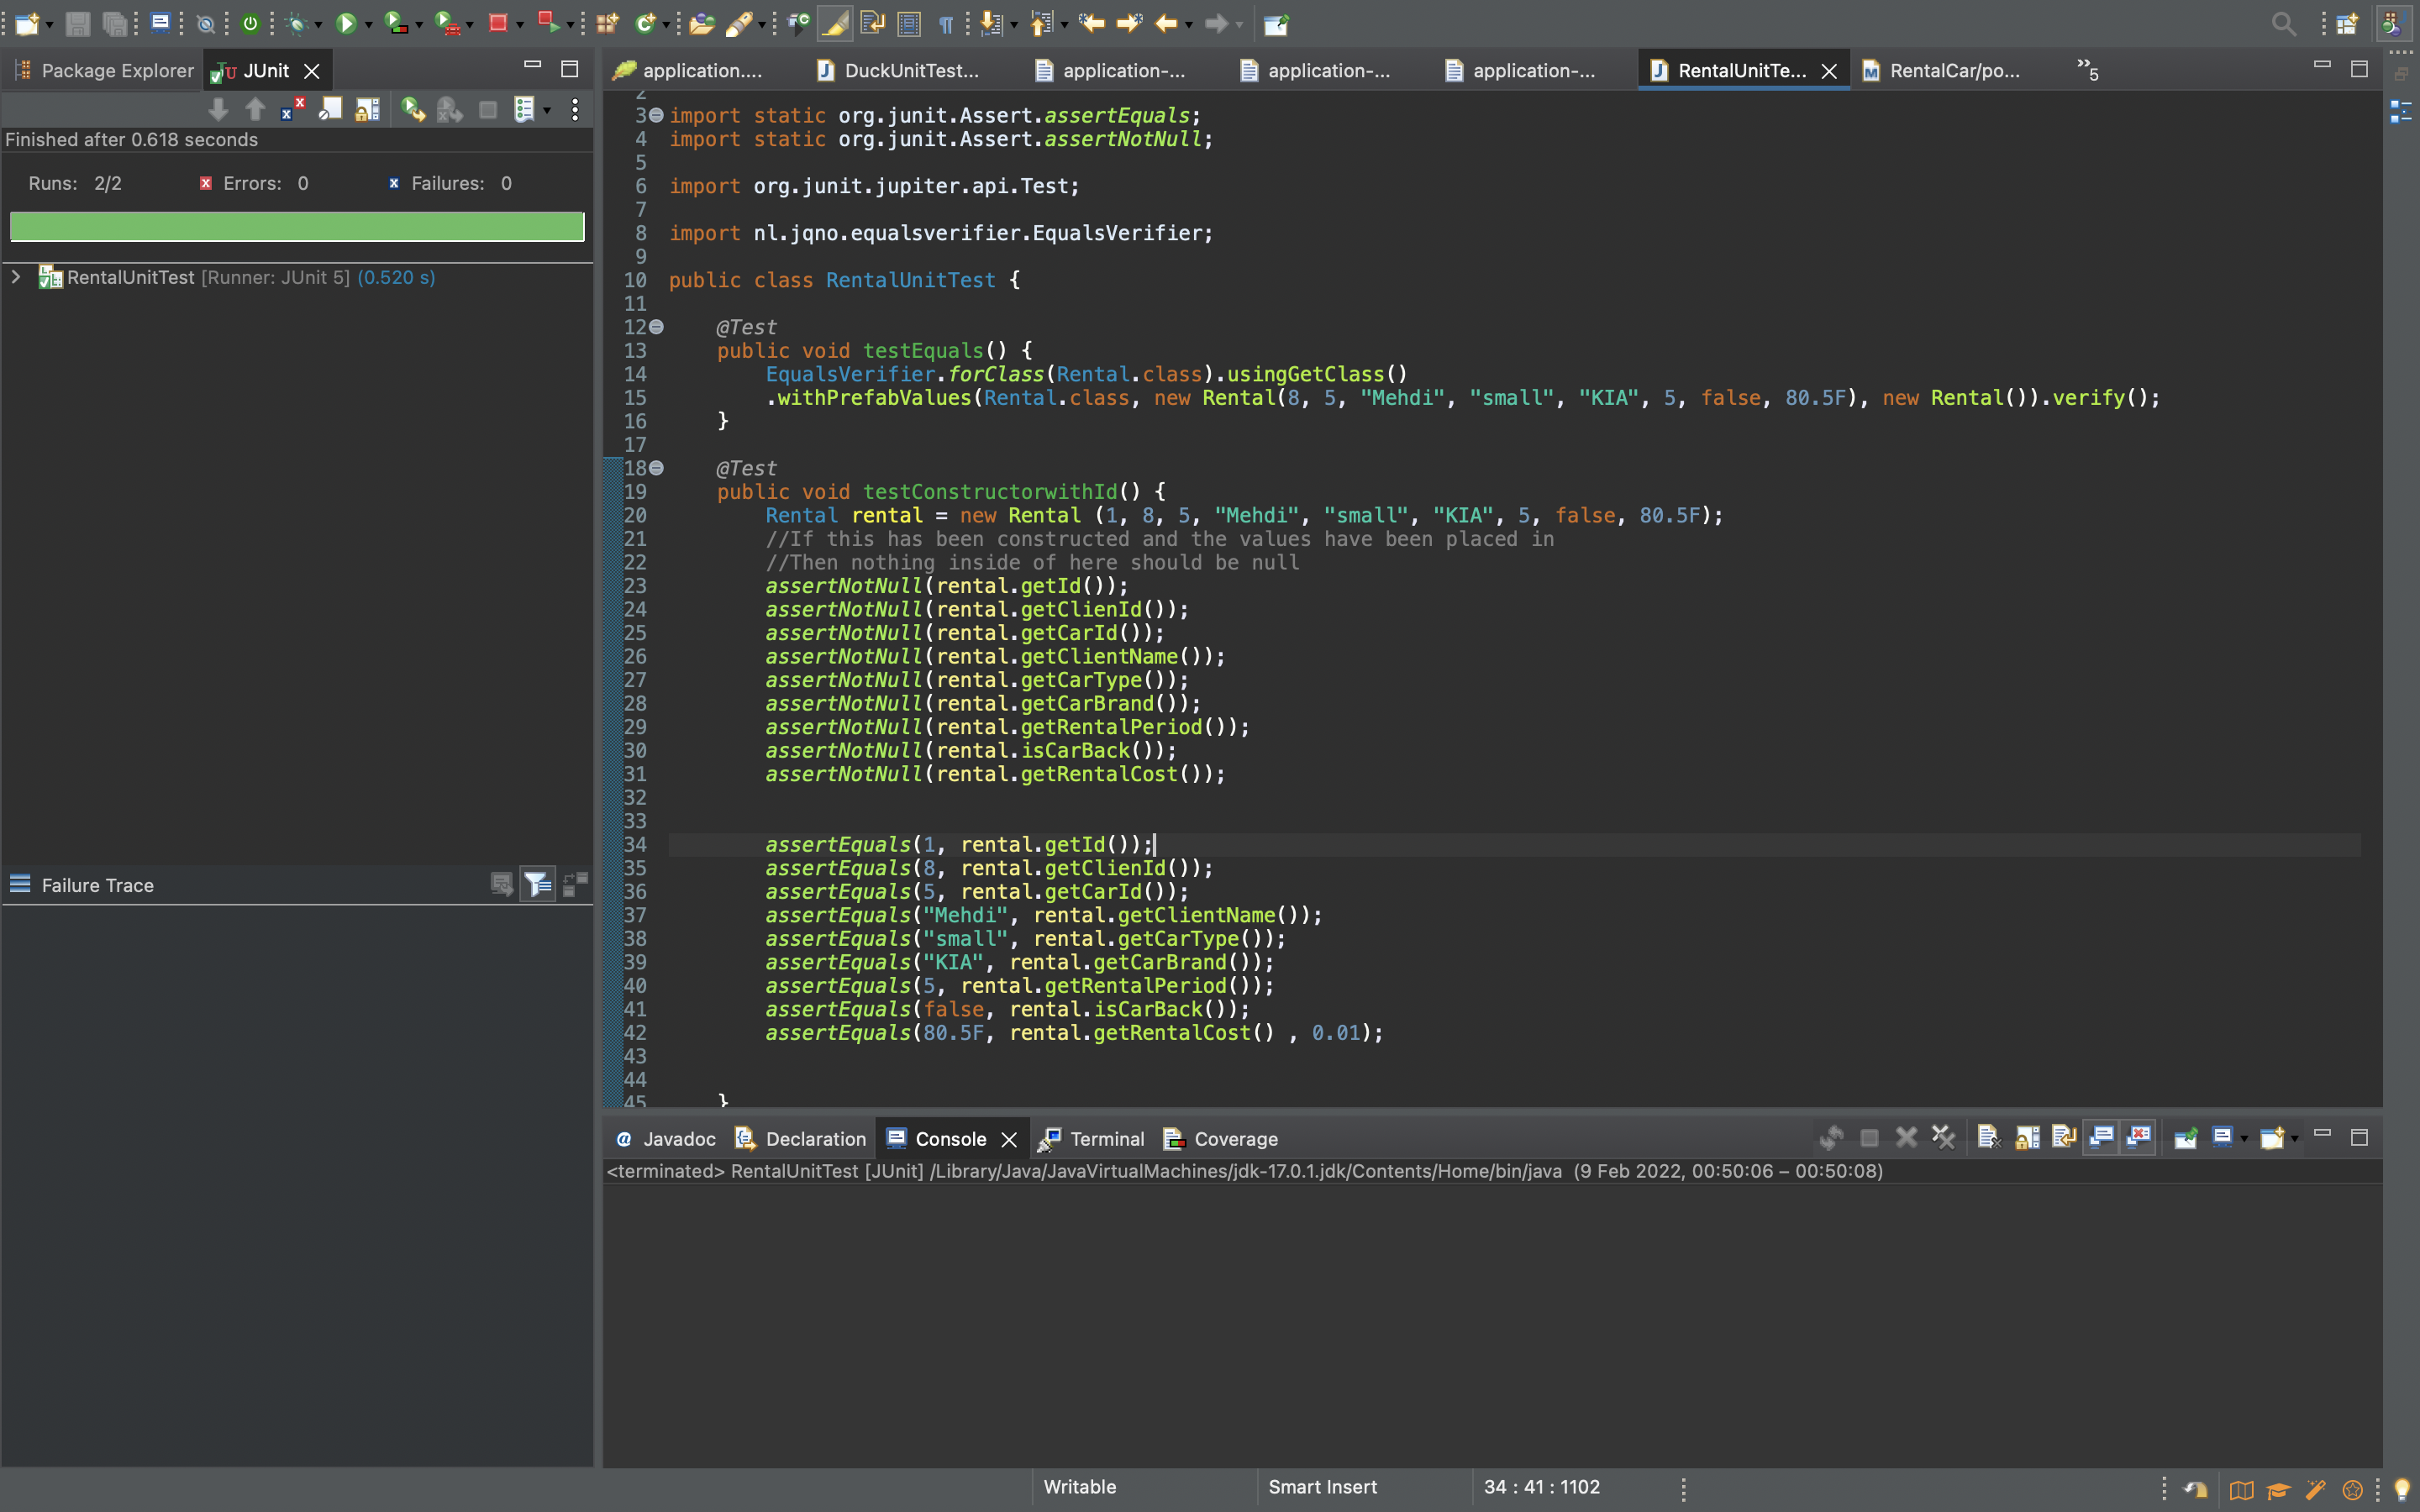Run the program with green play button
Screen dimensions: 2420x1512
346,23
